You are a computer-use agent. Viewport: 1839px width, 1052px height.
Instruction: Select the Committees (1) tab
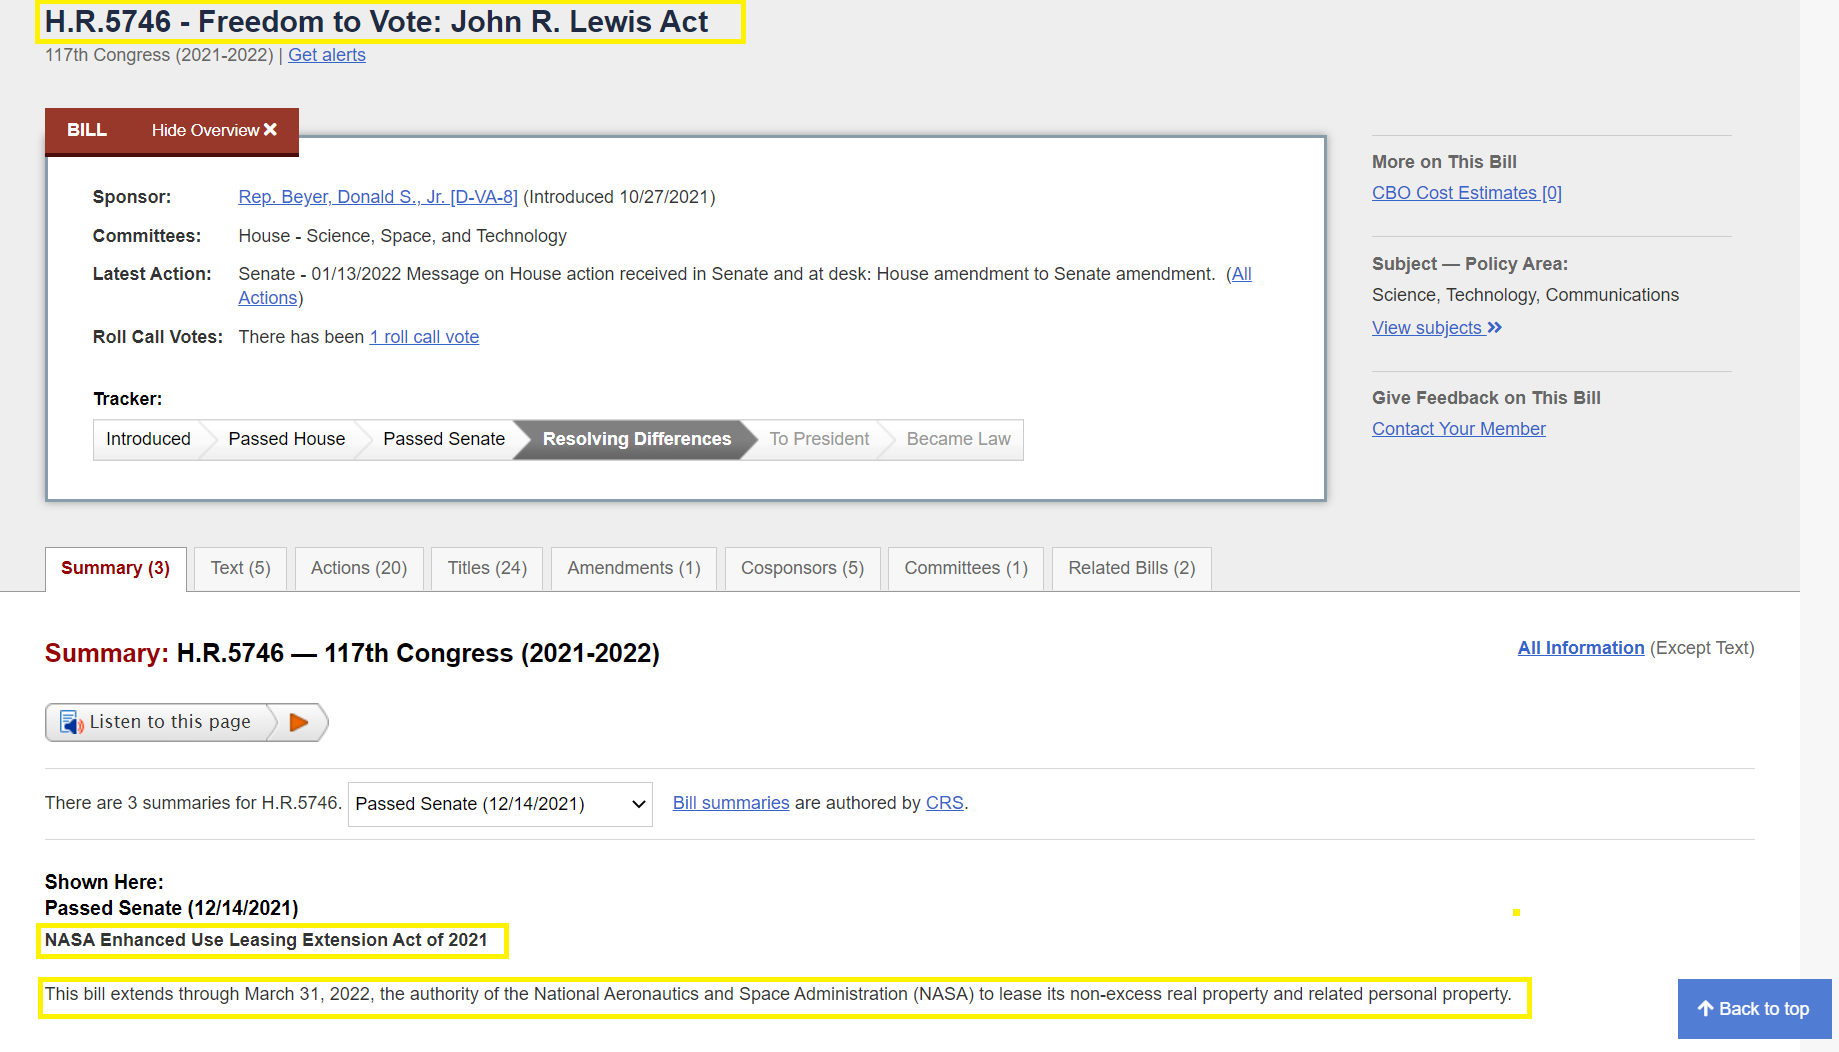click(966, 568)
